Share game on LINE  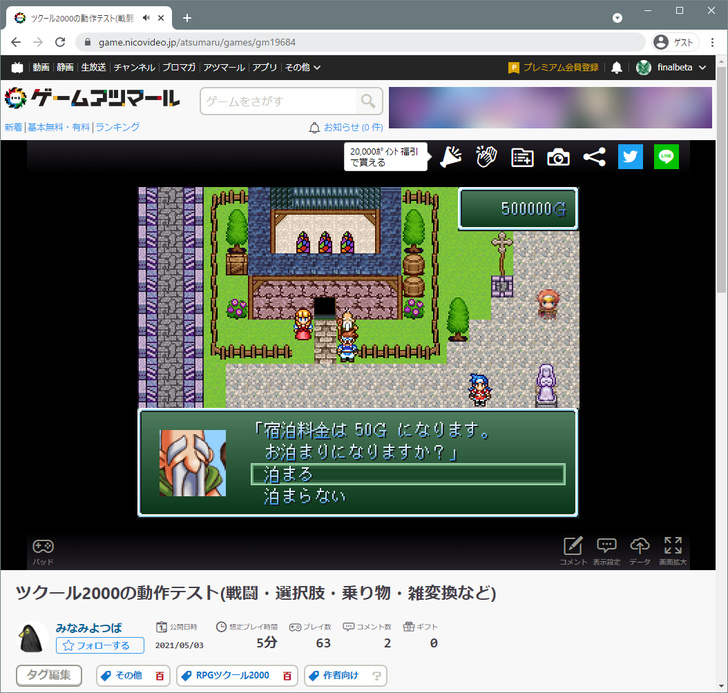[666, 156]
